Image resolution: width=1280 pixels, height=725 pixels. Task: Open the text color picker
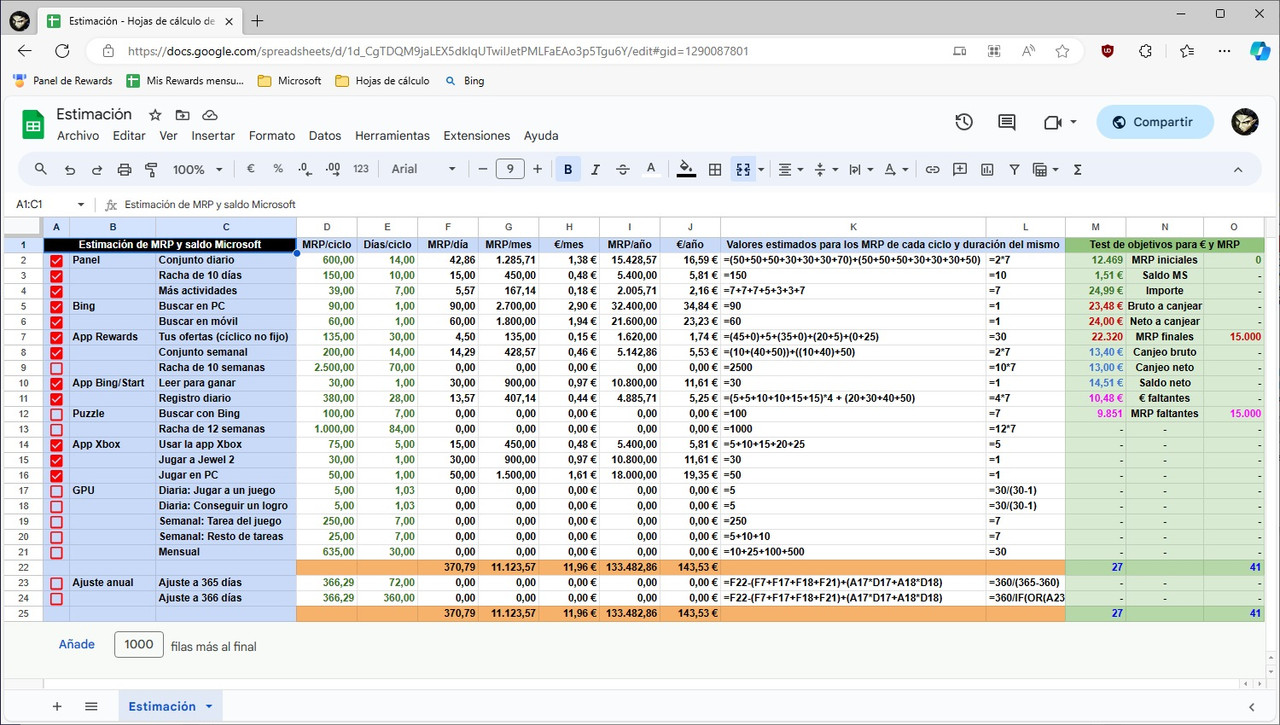click(651, 169)
